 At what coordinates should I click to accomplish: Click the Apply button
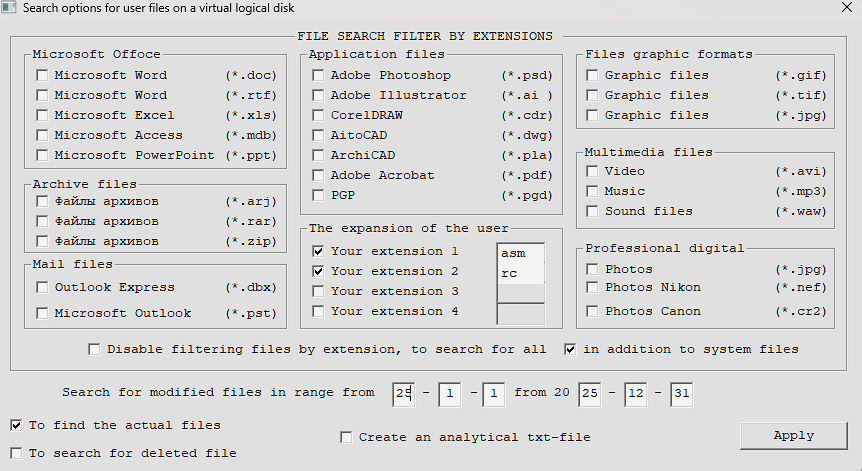click(x=793, y=436)
